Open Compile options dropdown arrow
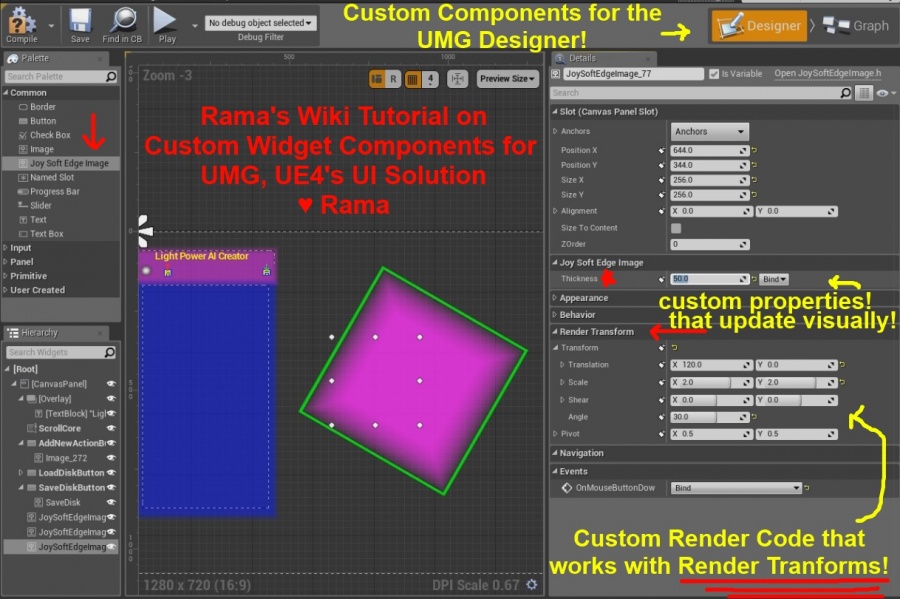Viewport: 900px width, 599px height. [51, 26]
